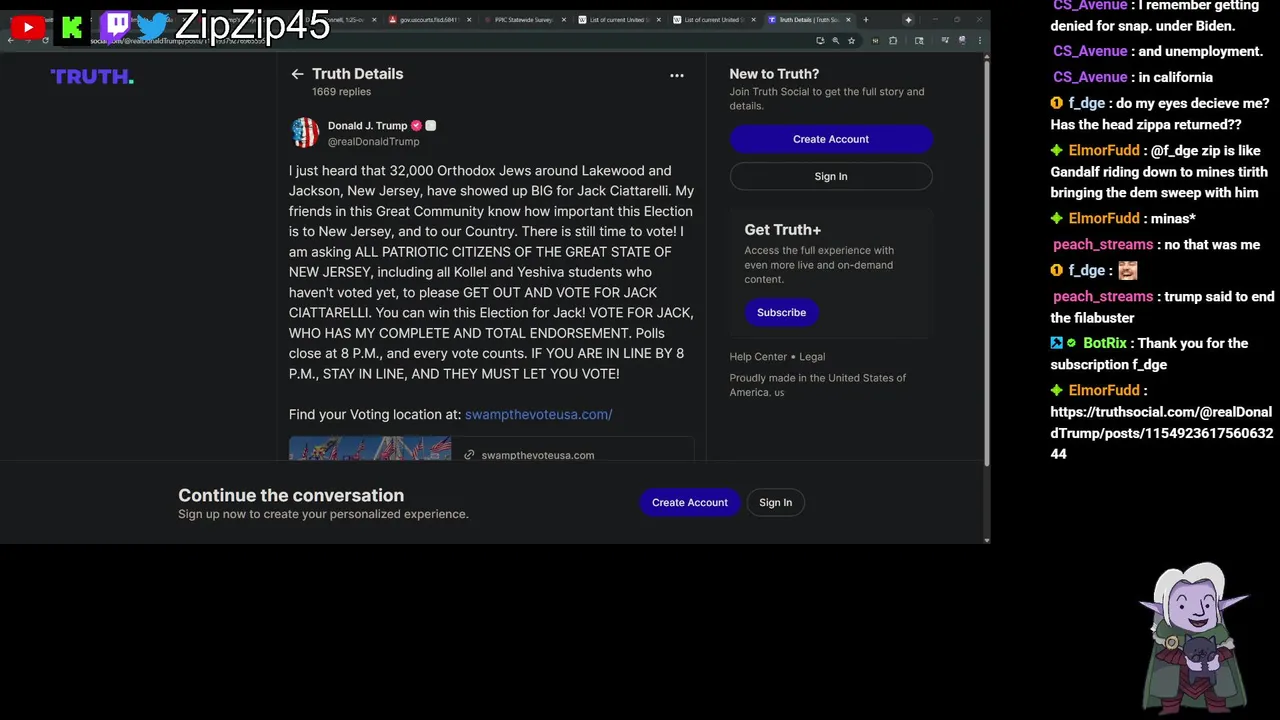
Task: Open the Help Center link
Action: pyautogui.click(x=758, y=356)
